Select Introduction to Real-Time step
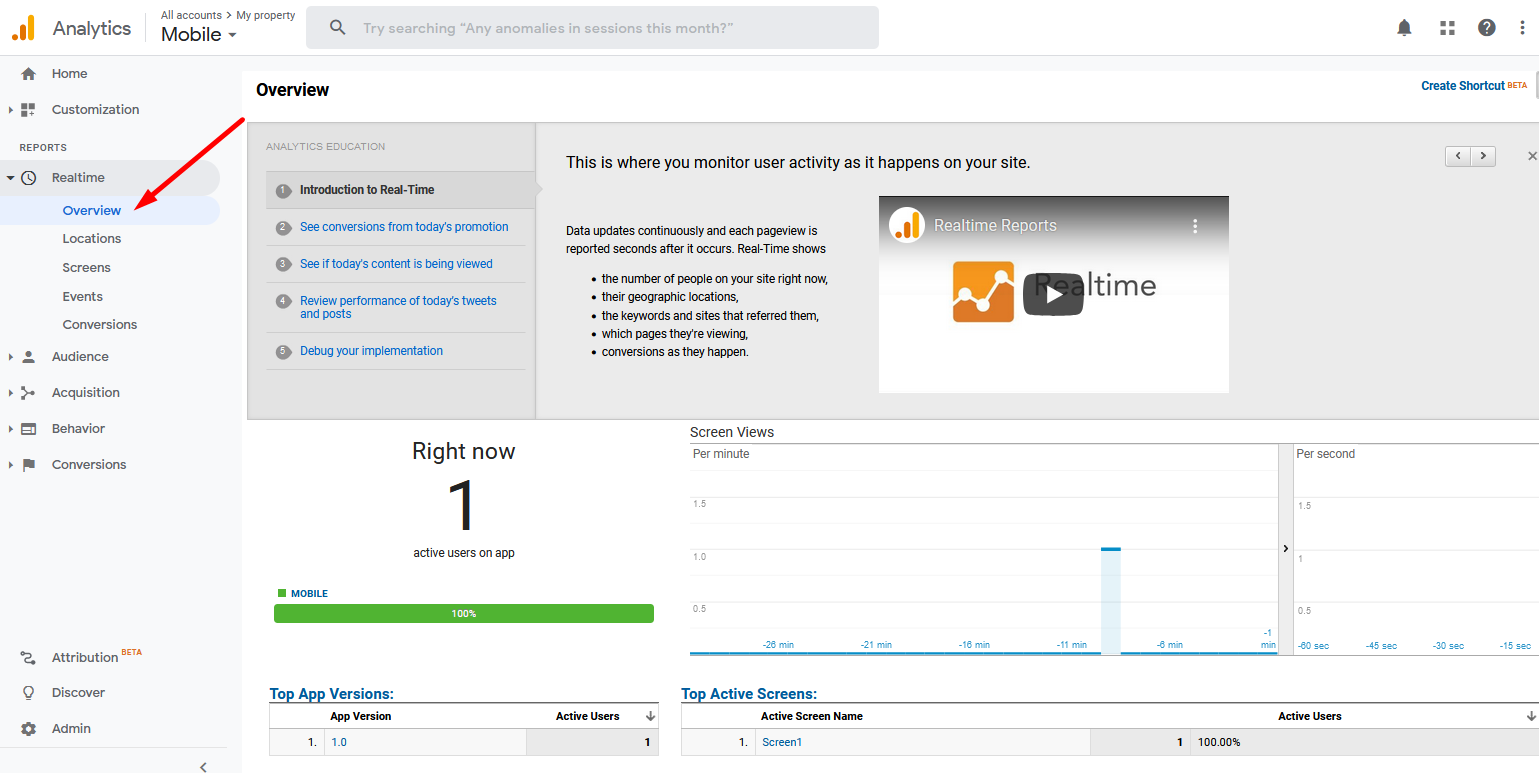 [x=367, y=190]
